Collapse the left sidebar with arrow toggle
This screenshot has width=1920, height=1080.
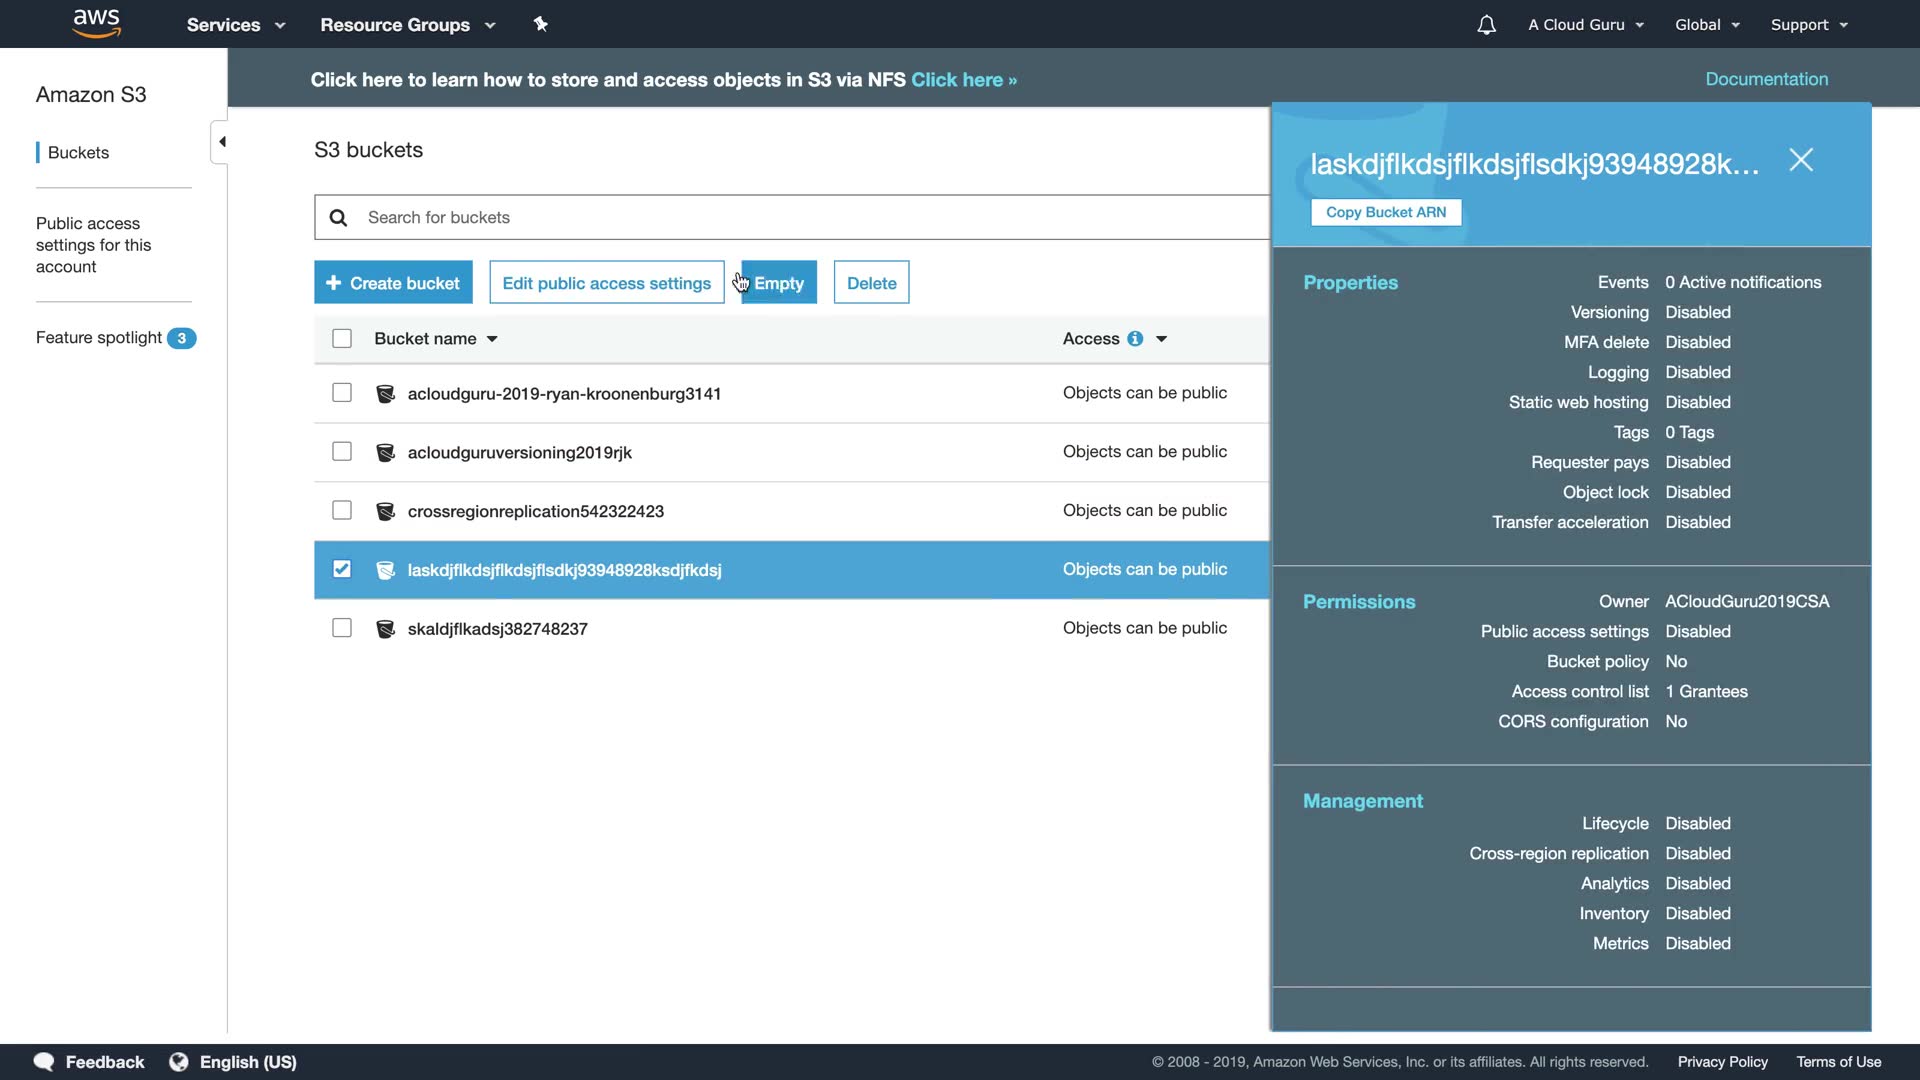pos(221,142)
